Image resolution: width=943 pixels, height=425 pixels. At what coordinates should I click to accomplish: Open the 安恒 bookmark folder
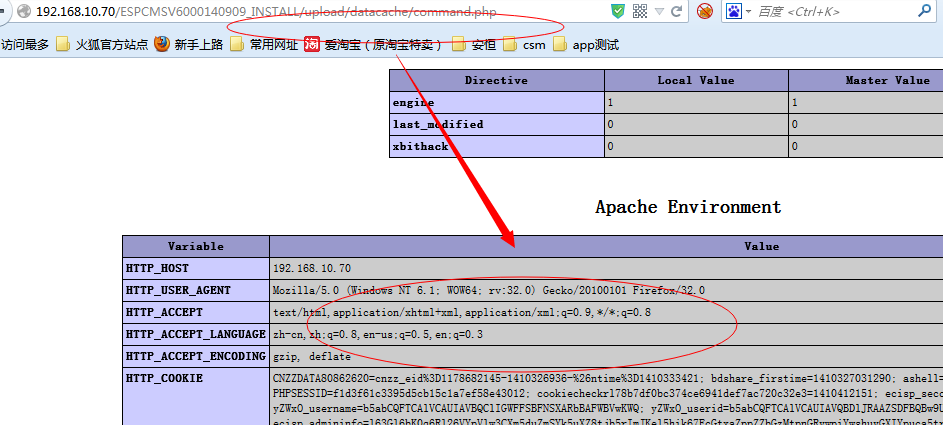click(474, 44)
